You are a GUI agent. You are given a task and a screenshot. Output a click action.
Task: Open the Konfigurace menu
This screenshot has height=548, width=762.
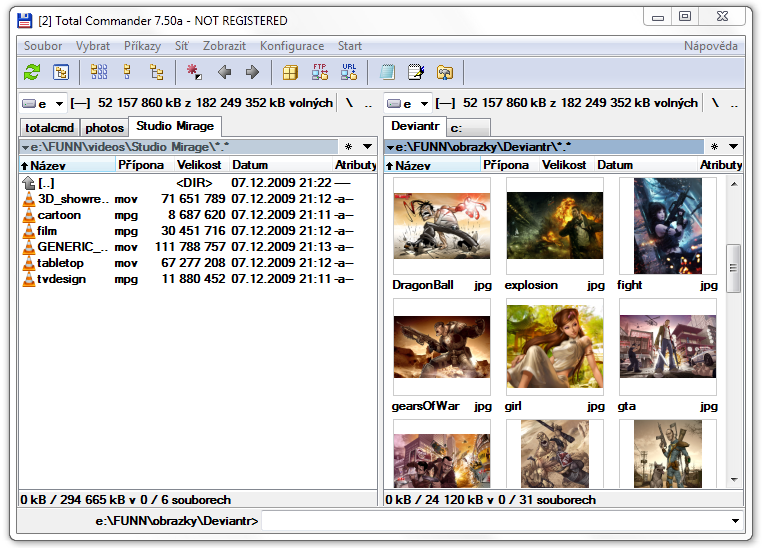[292, 46]
